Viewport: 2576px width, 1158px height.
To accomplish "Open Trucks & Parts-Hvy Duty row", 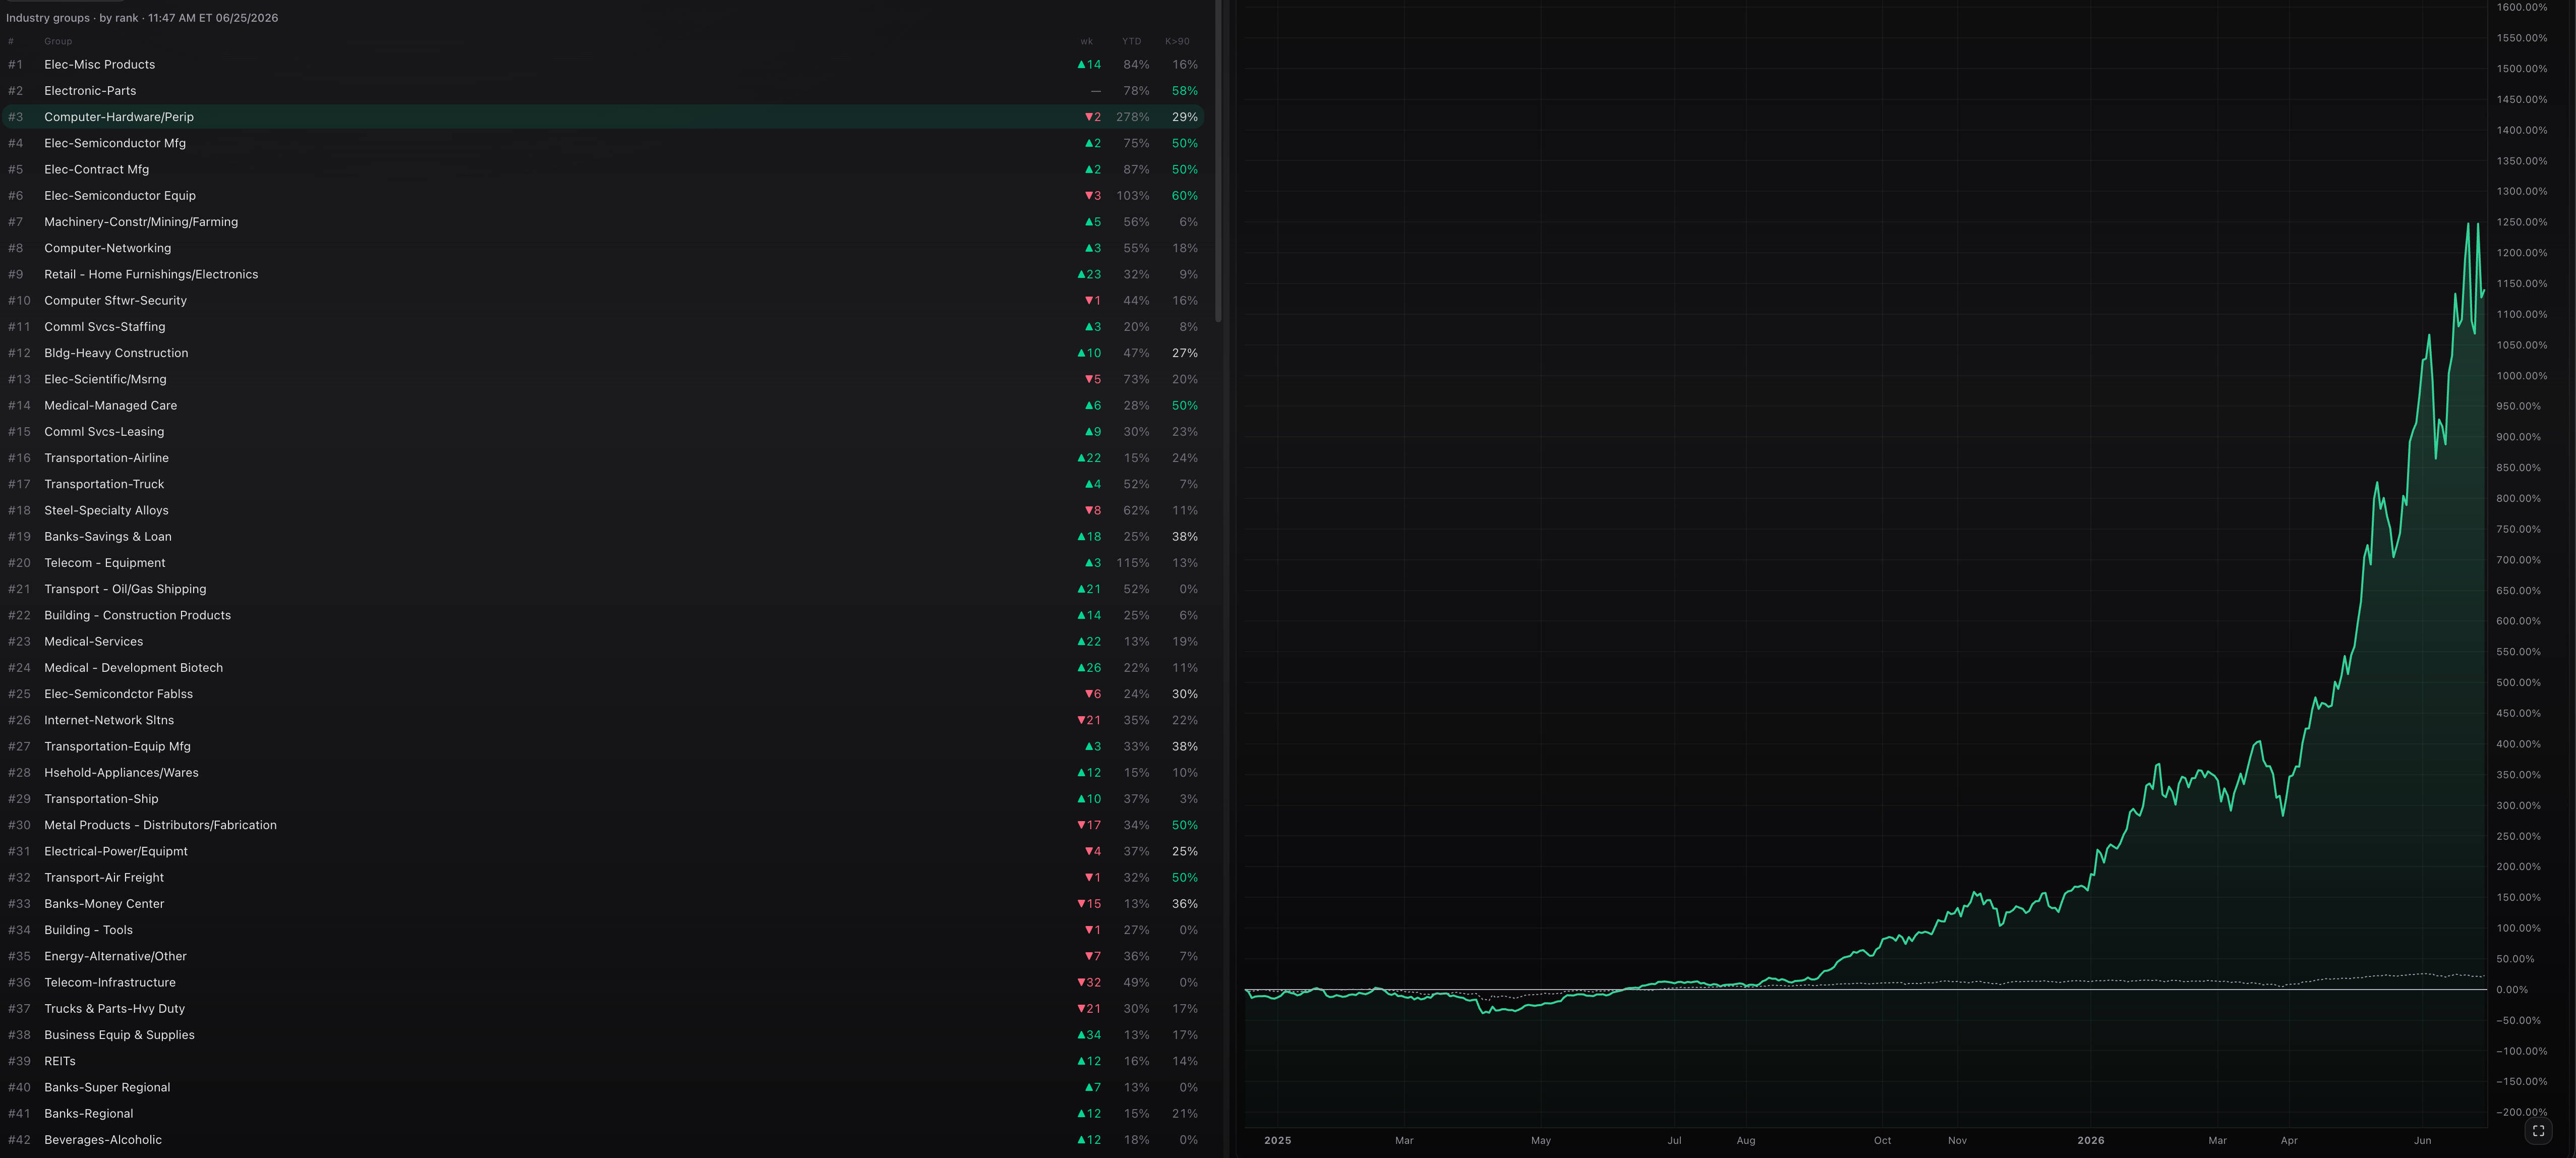I will (x=603, y=1009).
